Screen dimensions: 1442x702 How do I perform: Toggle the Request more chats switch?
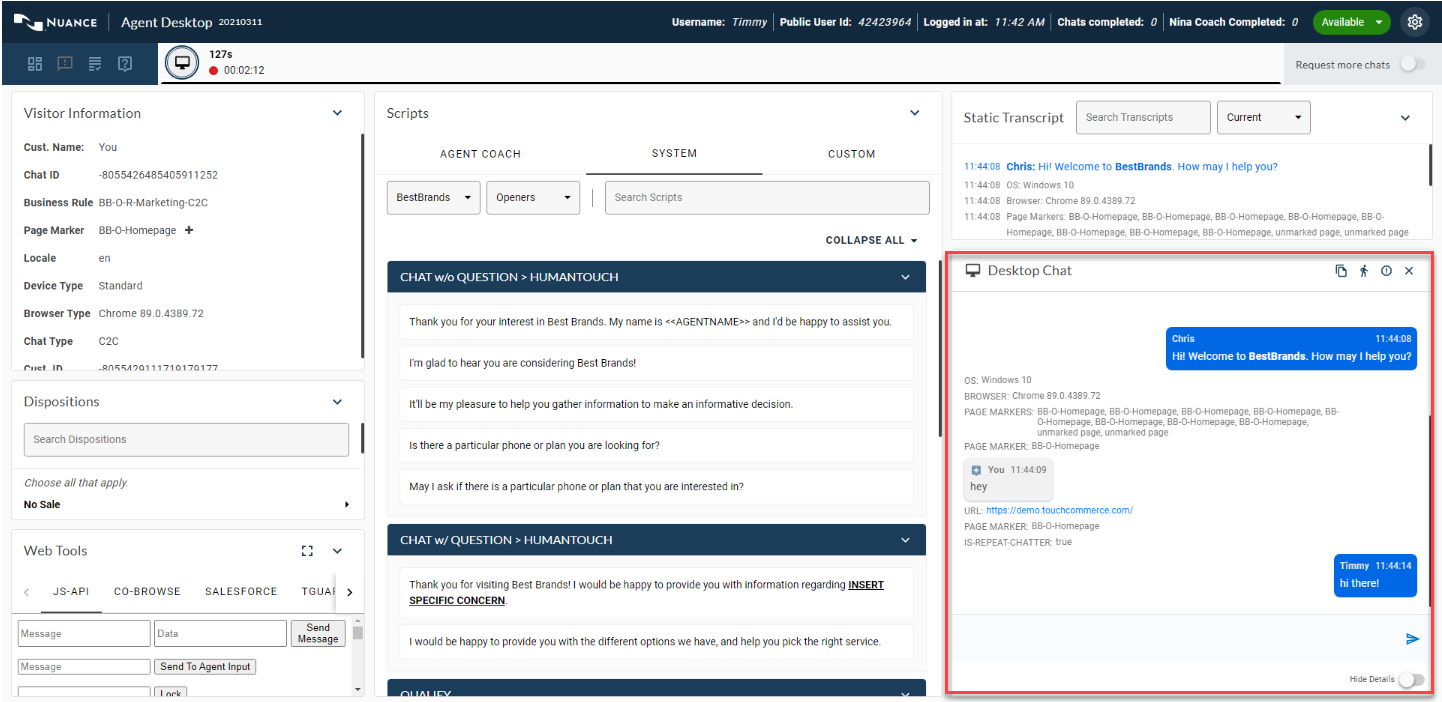[1411, 64]
